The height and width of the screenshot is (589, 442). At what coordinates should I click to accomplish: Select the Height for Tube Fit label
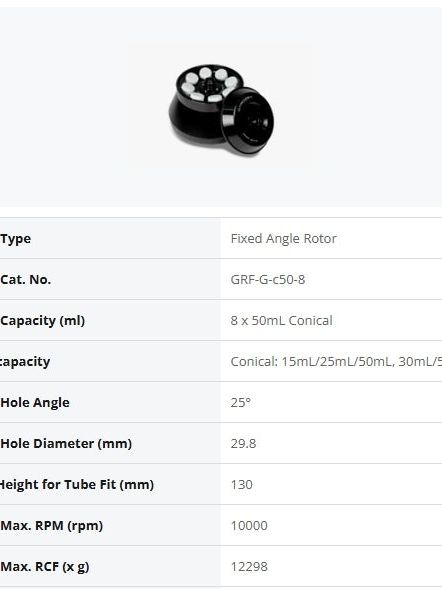(77, 484)
